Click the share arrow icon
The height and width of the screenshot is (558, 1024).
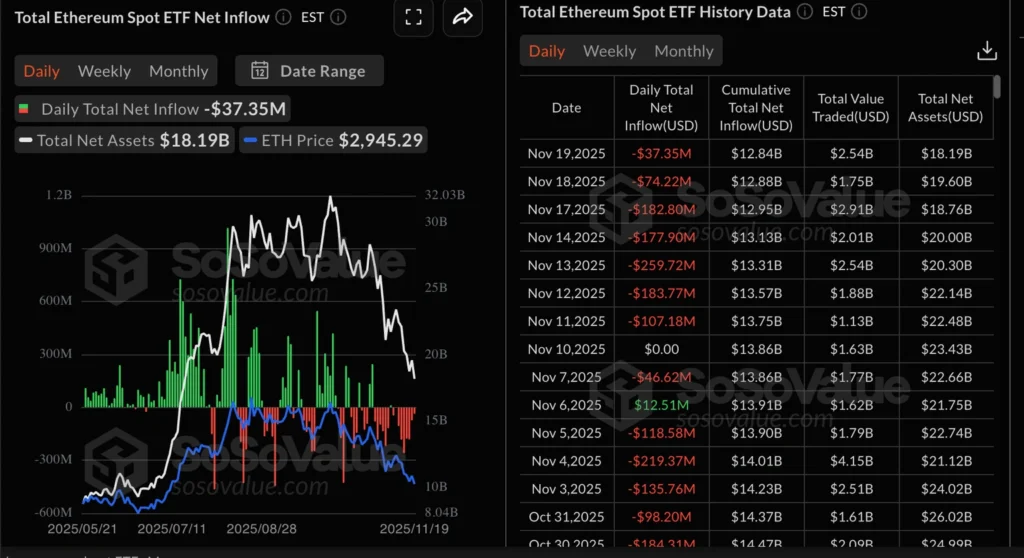(462, 17)
